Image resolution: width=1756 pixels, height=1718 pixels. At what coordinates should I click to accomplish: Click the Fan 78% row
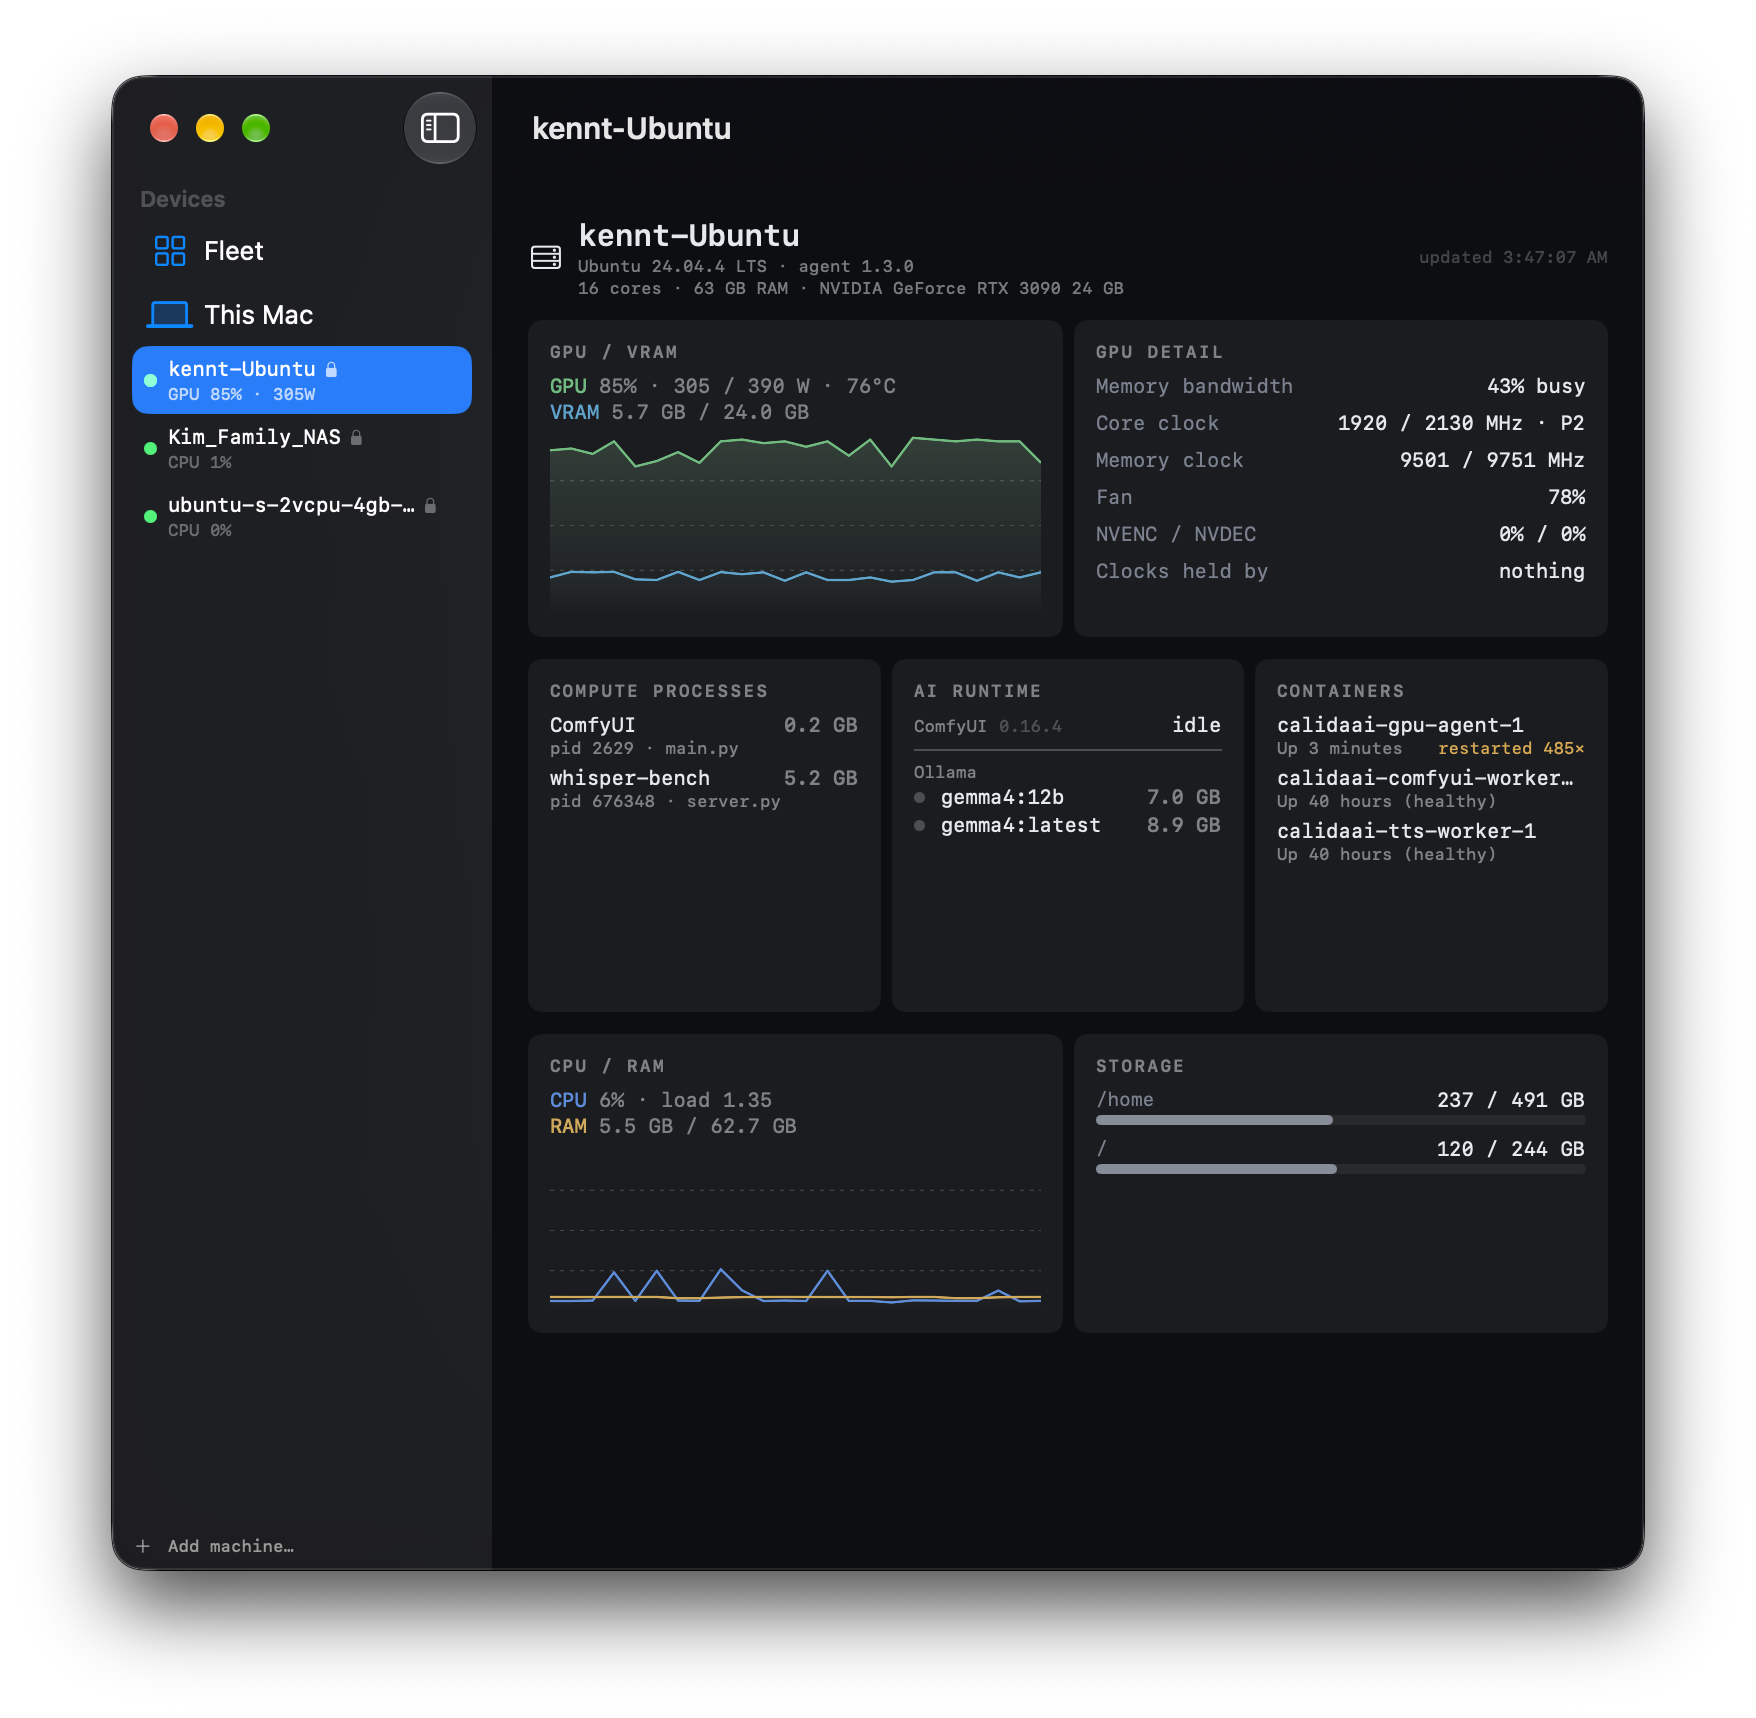(x=1340, y=497)
